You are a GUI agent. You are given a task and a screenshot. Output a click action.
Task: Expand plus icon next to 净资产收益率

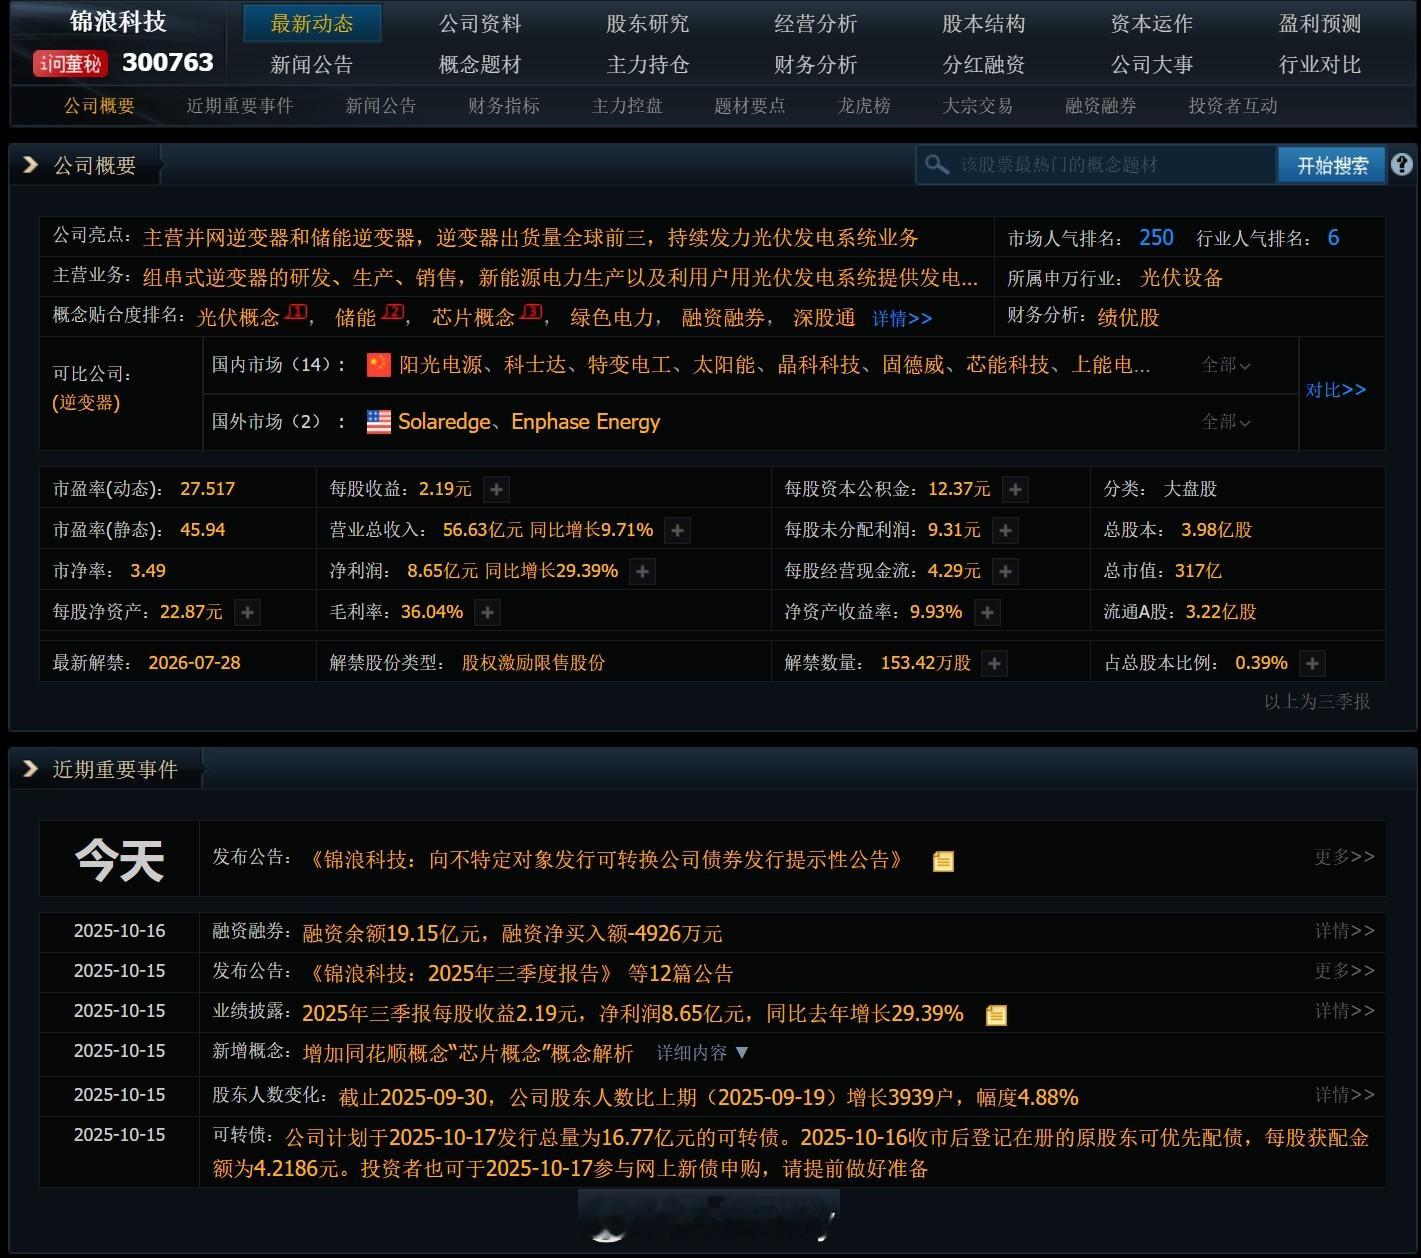coord(987,613)
